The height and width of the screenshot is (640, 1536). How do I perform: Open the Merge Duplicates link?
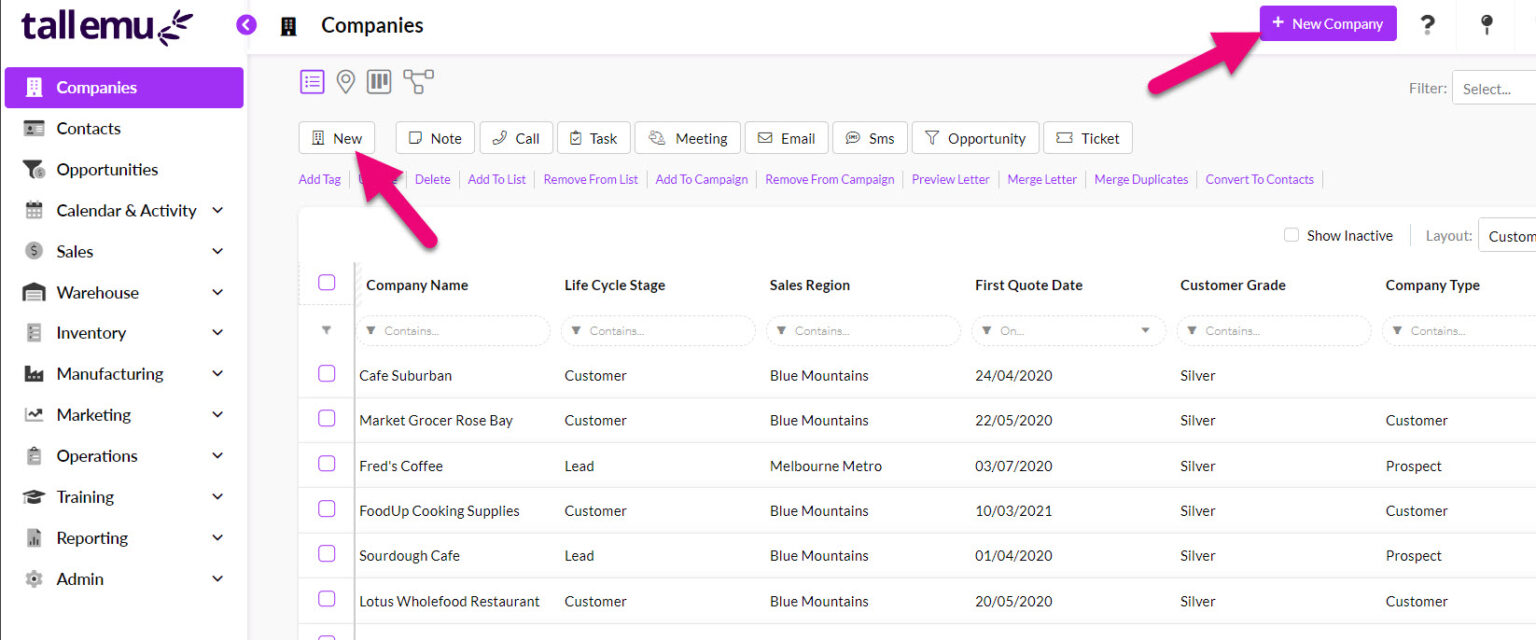1141,179
